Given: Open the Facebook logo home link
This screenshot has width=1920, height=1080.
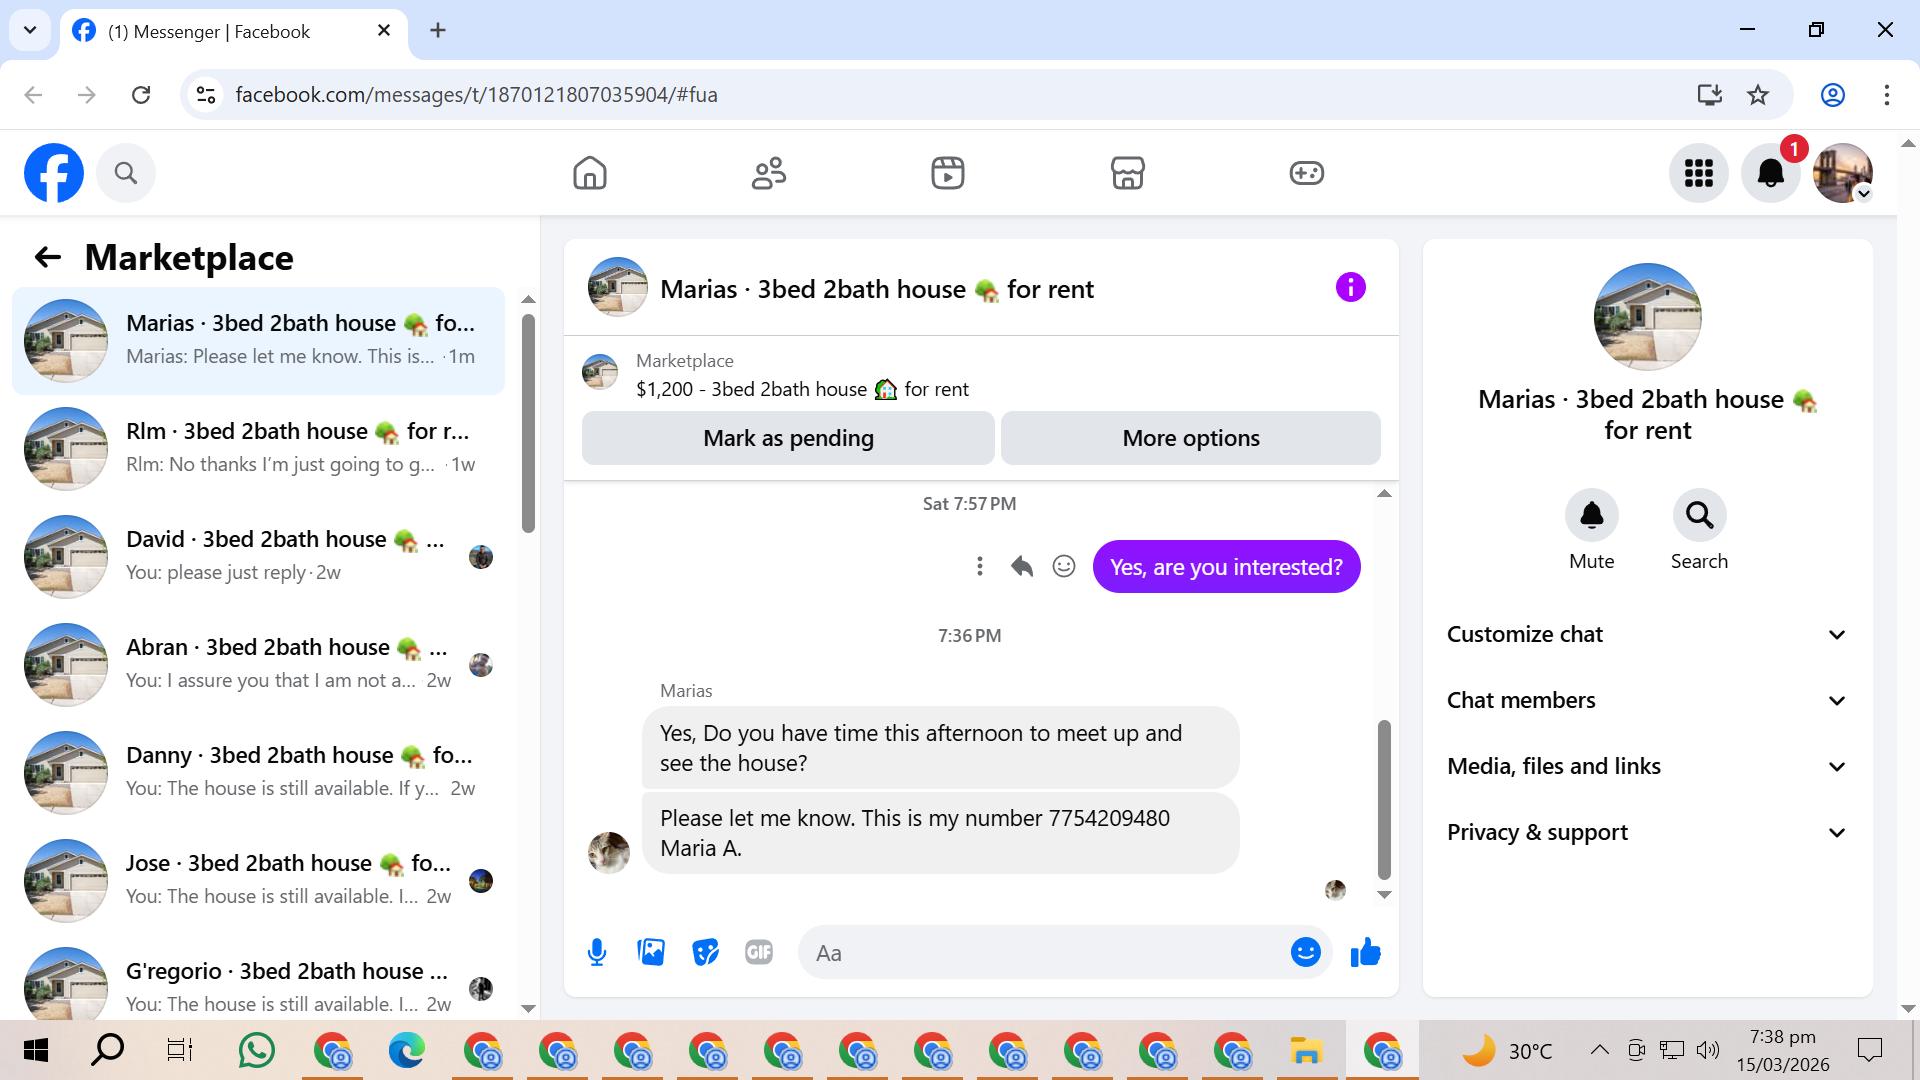Looking at the screenshot, I should (x=54, y=173).
